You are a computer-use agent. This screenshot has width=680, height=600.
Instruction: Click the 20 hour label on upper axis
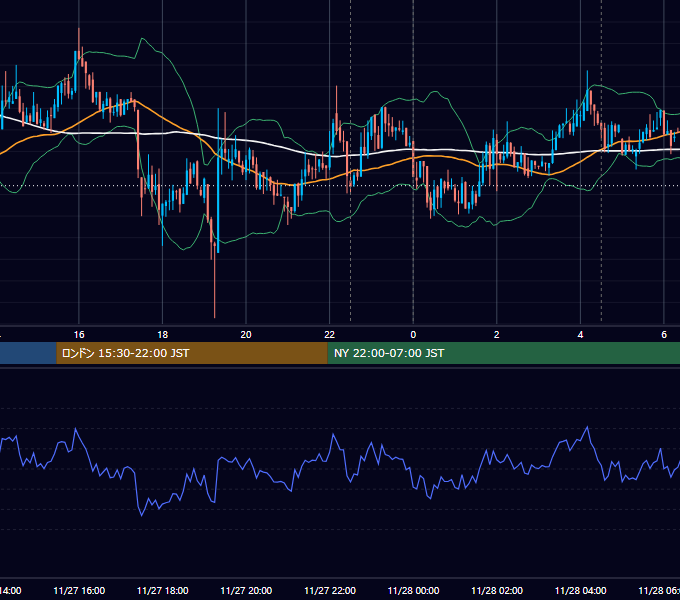246,335
